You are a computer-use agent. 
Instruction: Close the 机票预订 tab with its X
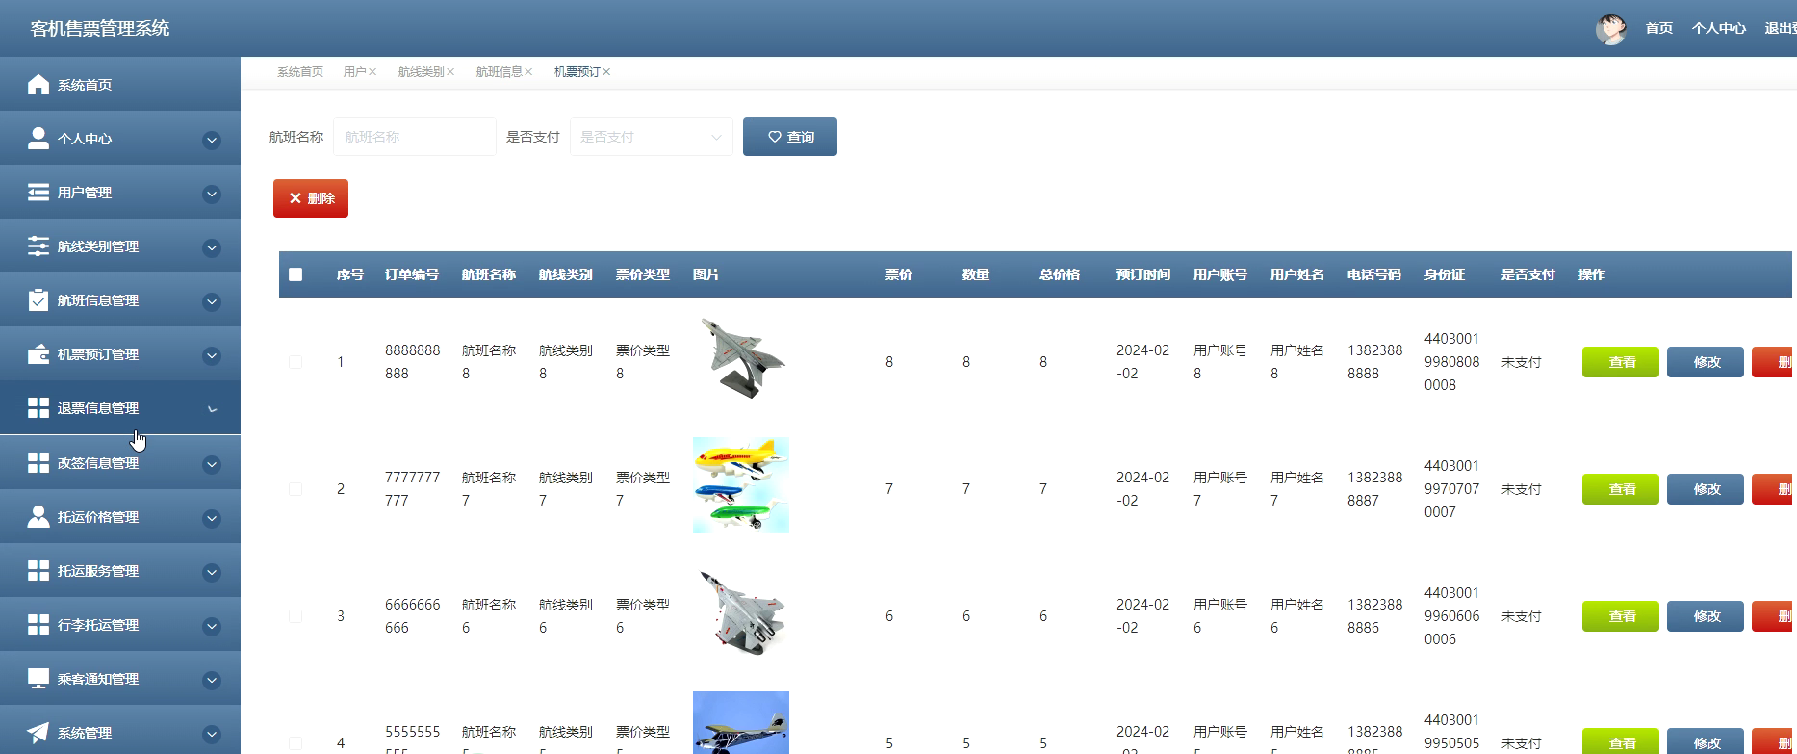606,72
